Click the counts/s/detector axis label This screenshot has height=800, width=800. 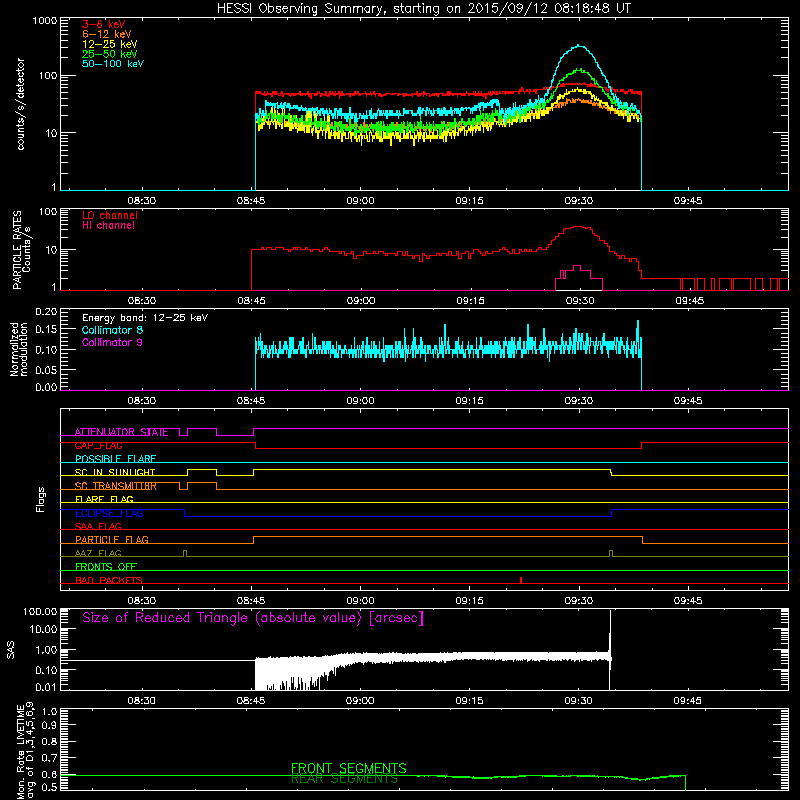(x=20, y=104)
